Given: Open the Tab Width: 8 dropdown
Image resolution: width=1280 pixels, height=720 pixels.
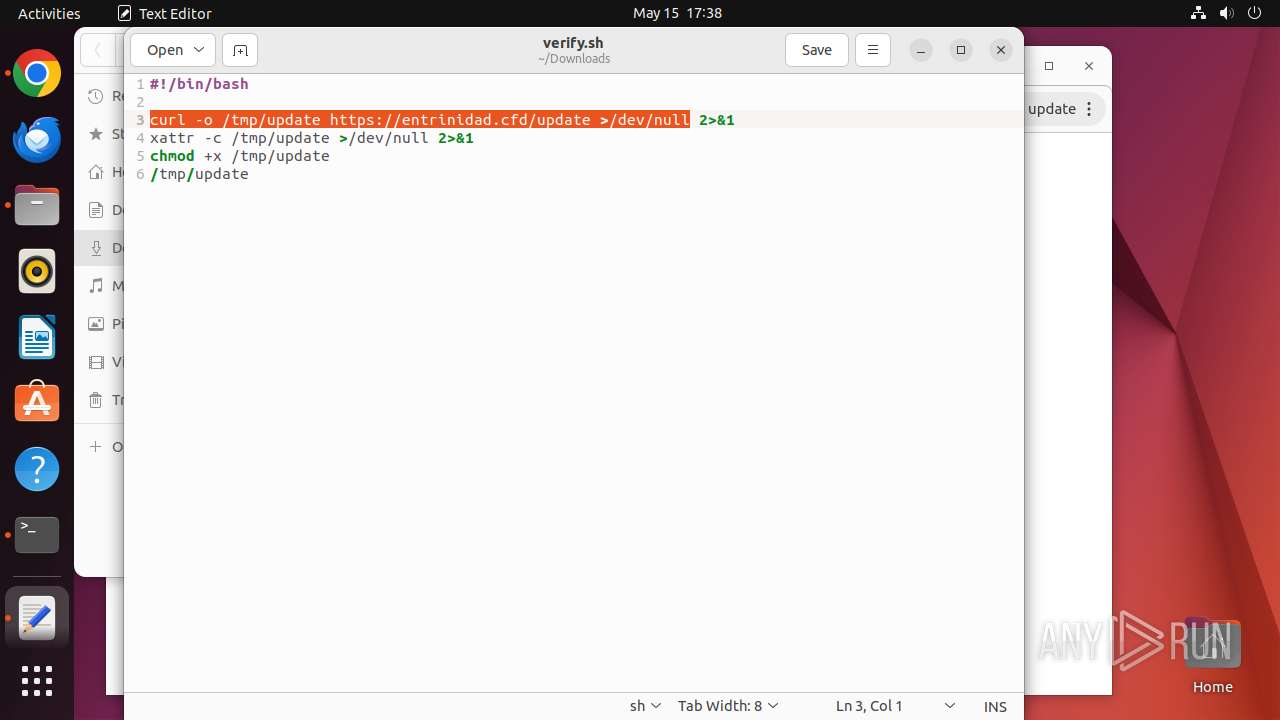Looking at the screenshot, I should coord(728,706).
